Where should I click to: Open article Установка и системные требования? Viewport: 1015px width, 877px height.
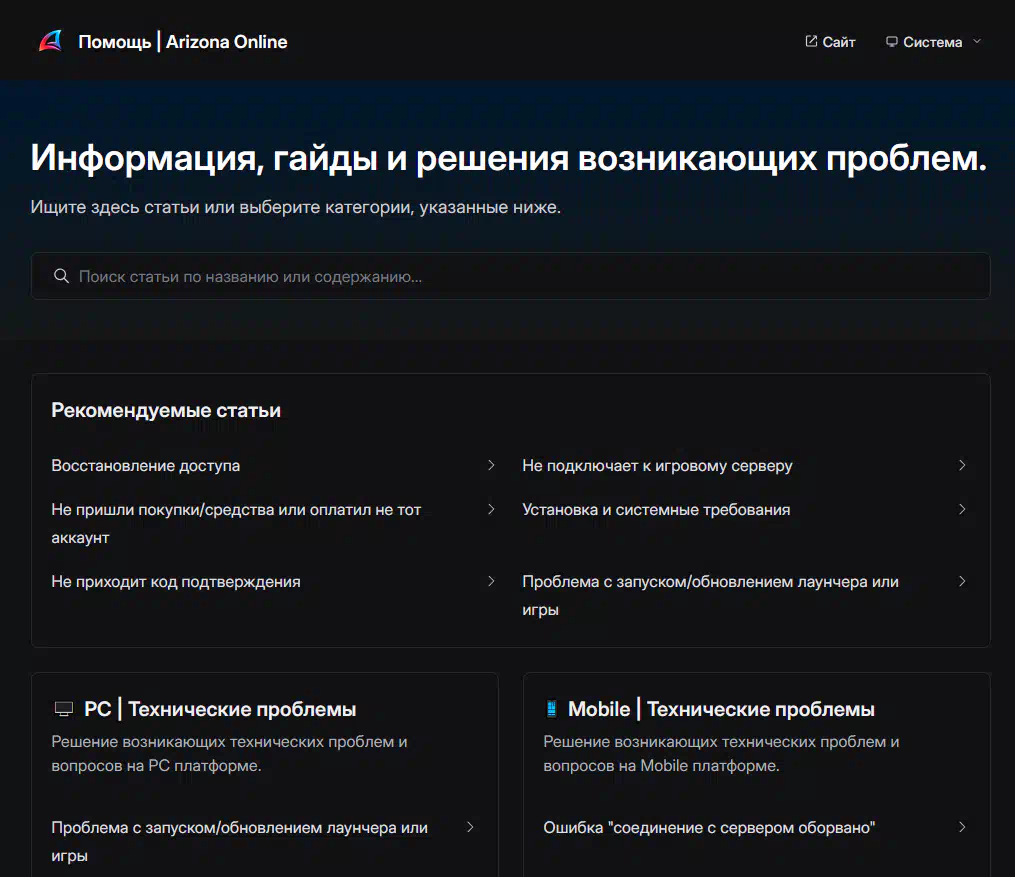coord(656,510)
